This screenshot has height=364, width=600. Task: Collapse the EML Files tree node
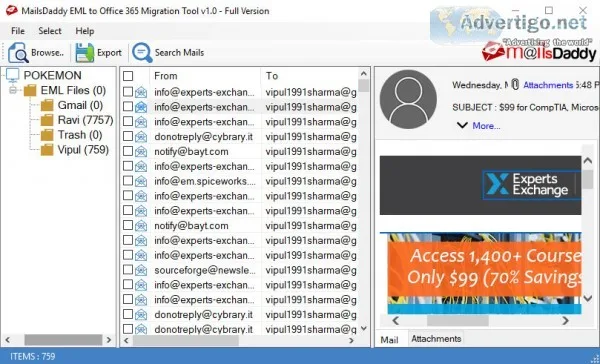tap(13, 91)
